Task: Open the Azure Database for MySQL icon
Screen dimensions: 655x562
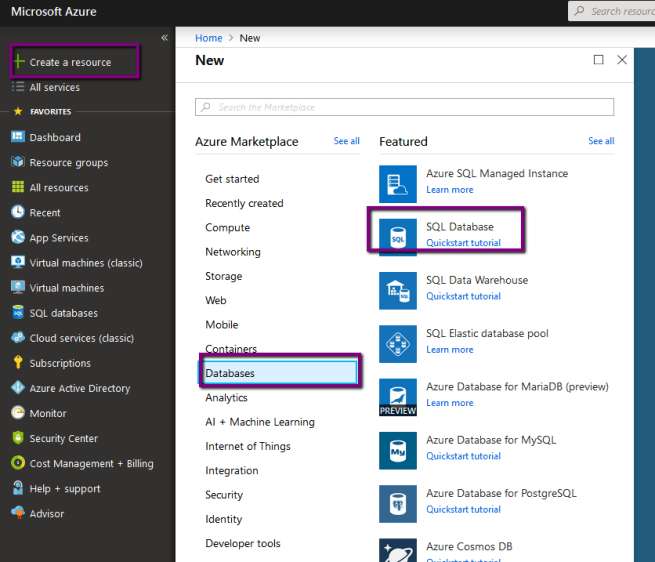Action: point(398,450)
